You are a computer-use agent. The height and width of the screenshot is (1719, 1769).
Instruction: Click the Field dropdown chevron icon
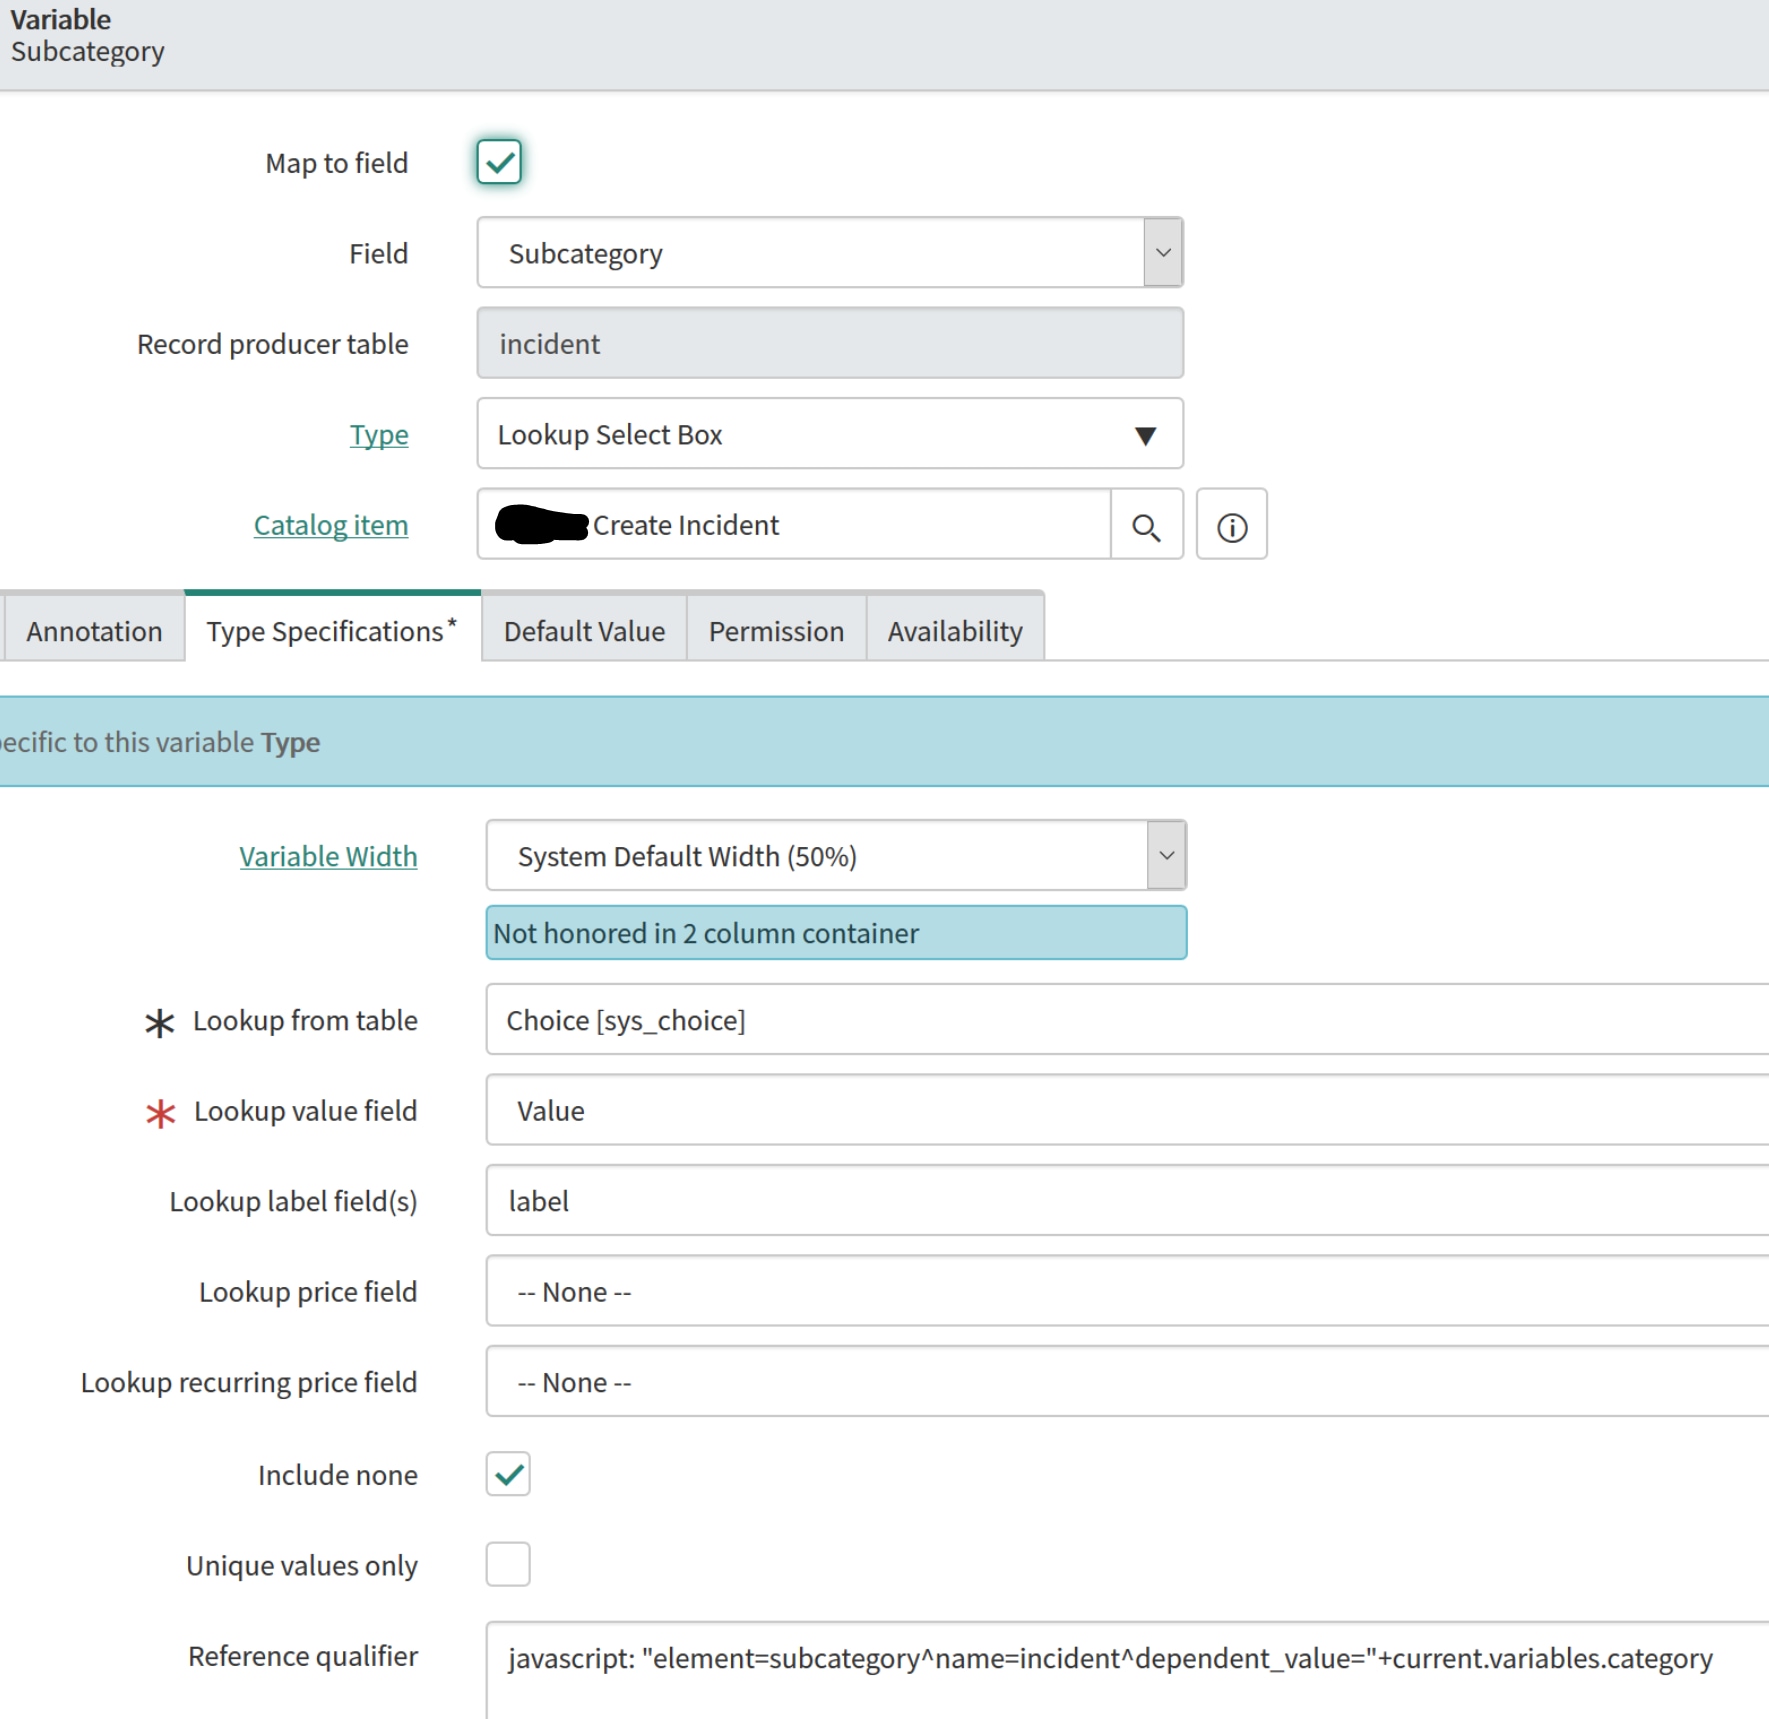[1163, 252]
